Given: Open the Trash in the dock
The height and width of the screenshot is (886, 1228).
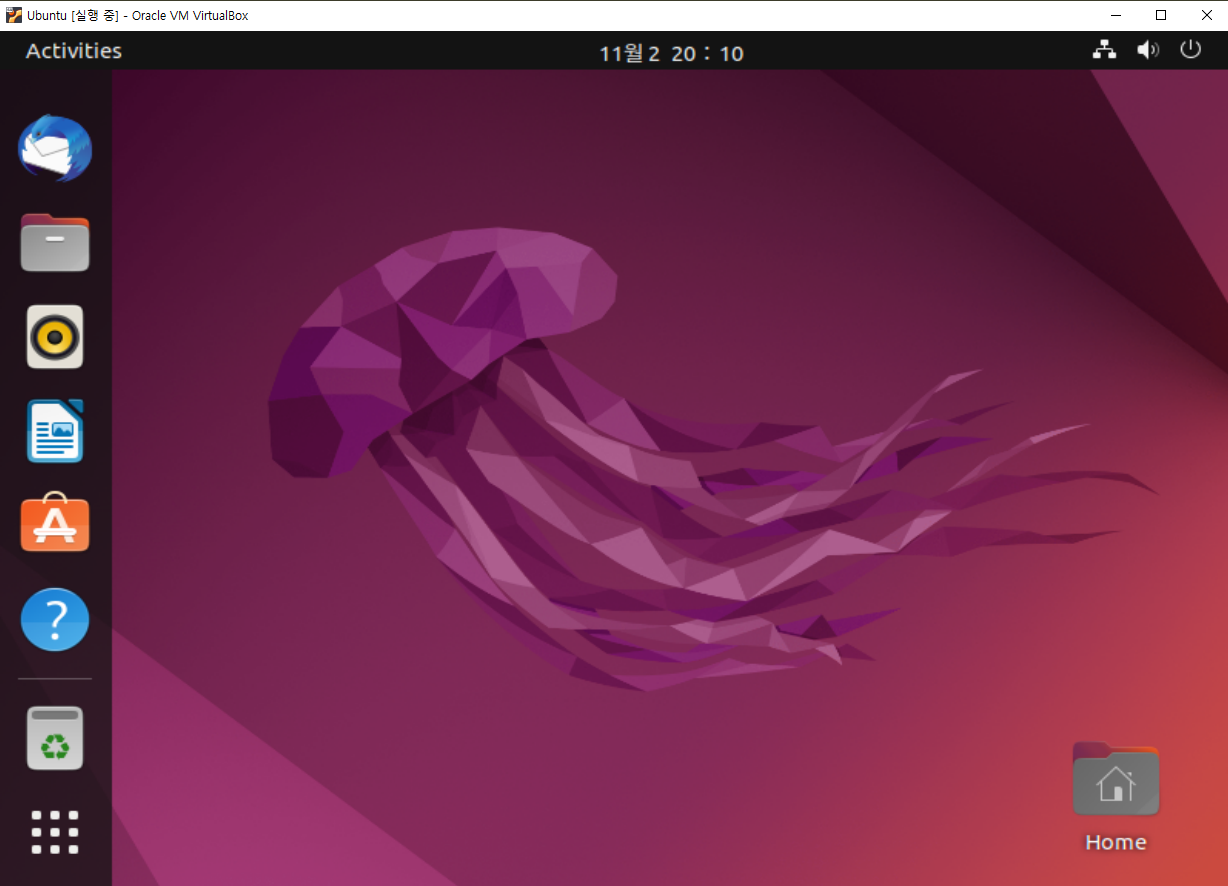Looking at the screenshot, I should click(55, 738).
